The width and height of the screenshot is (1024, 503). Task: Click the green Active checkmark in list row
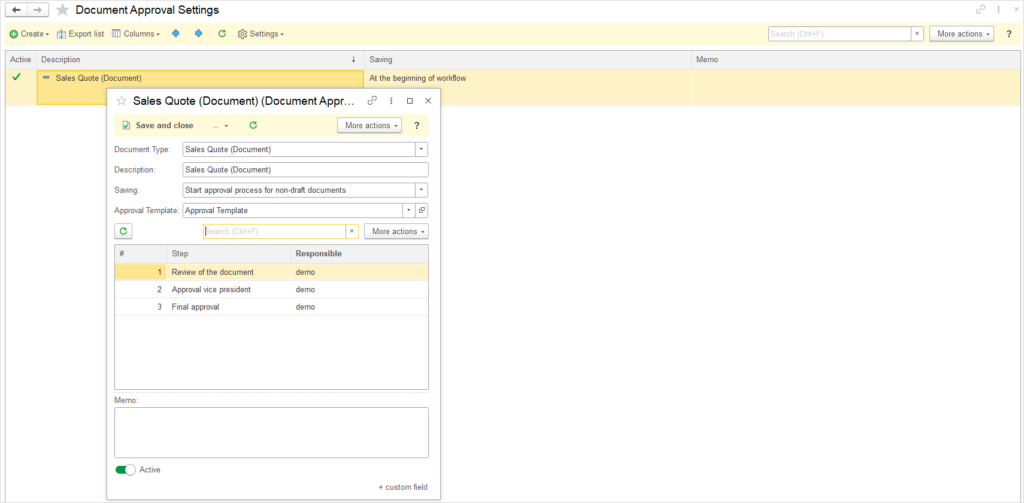(x=16, y=77)
